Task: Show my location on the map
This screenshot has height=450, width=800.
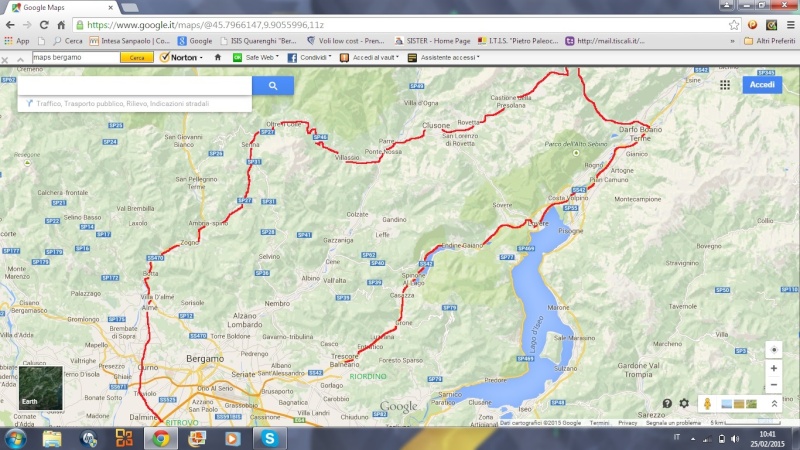Action: pyautogui.click(x=773, y=350)
